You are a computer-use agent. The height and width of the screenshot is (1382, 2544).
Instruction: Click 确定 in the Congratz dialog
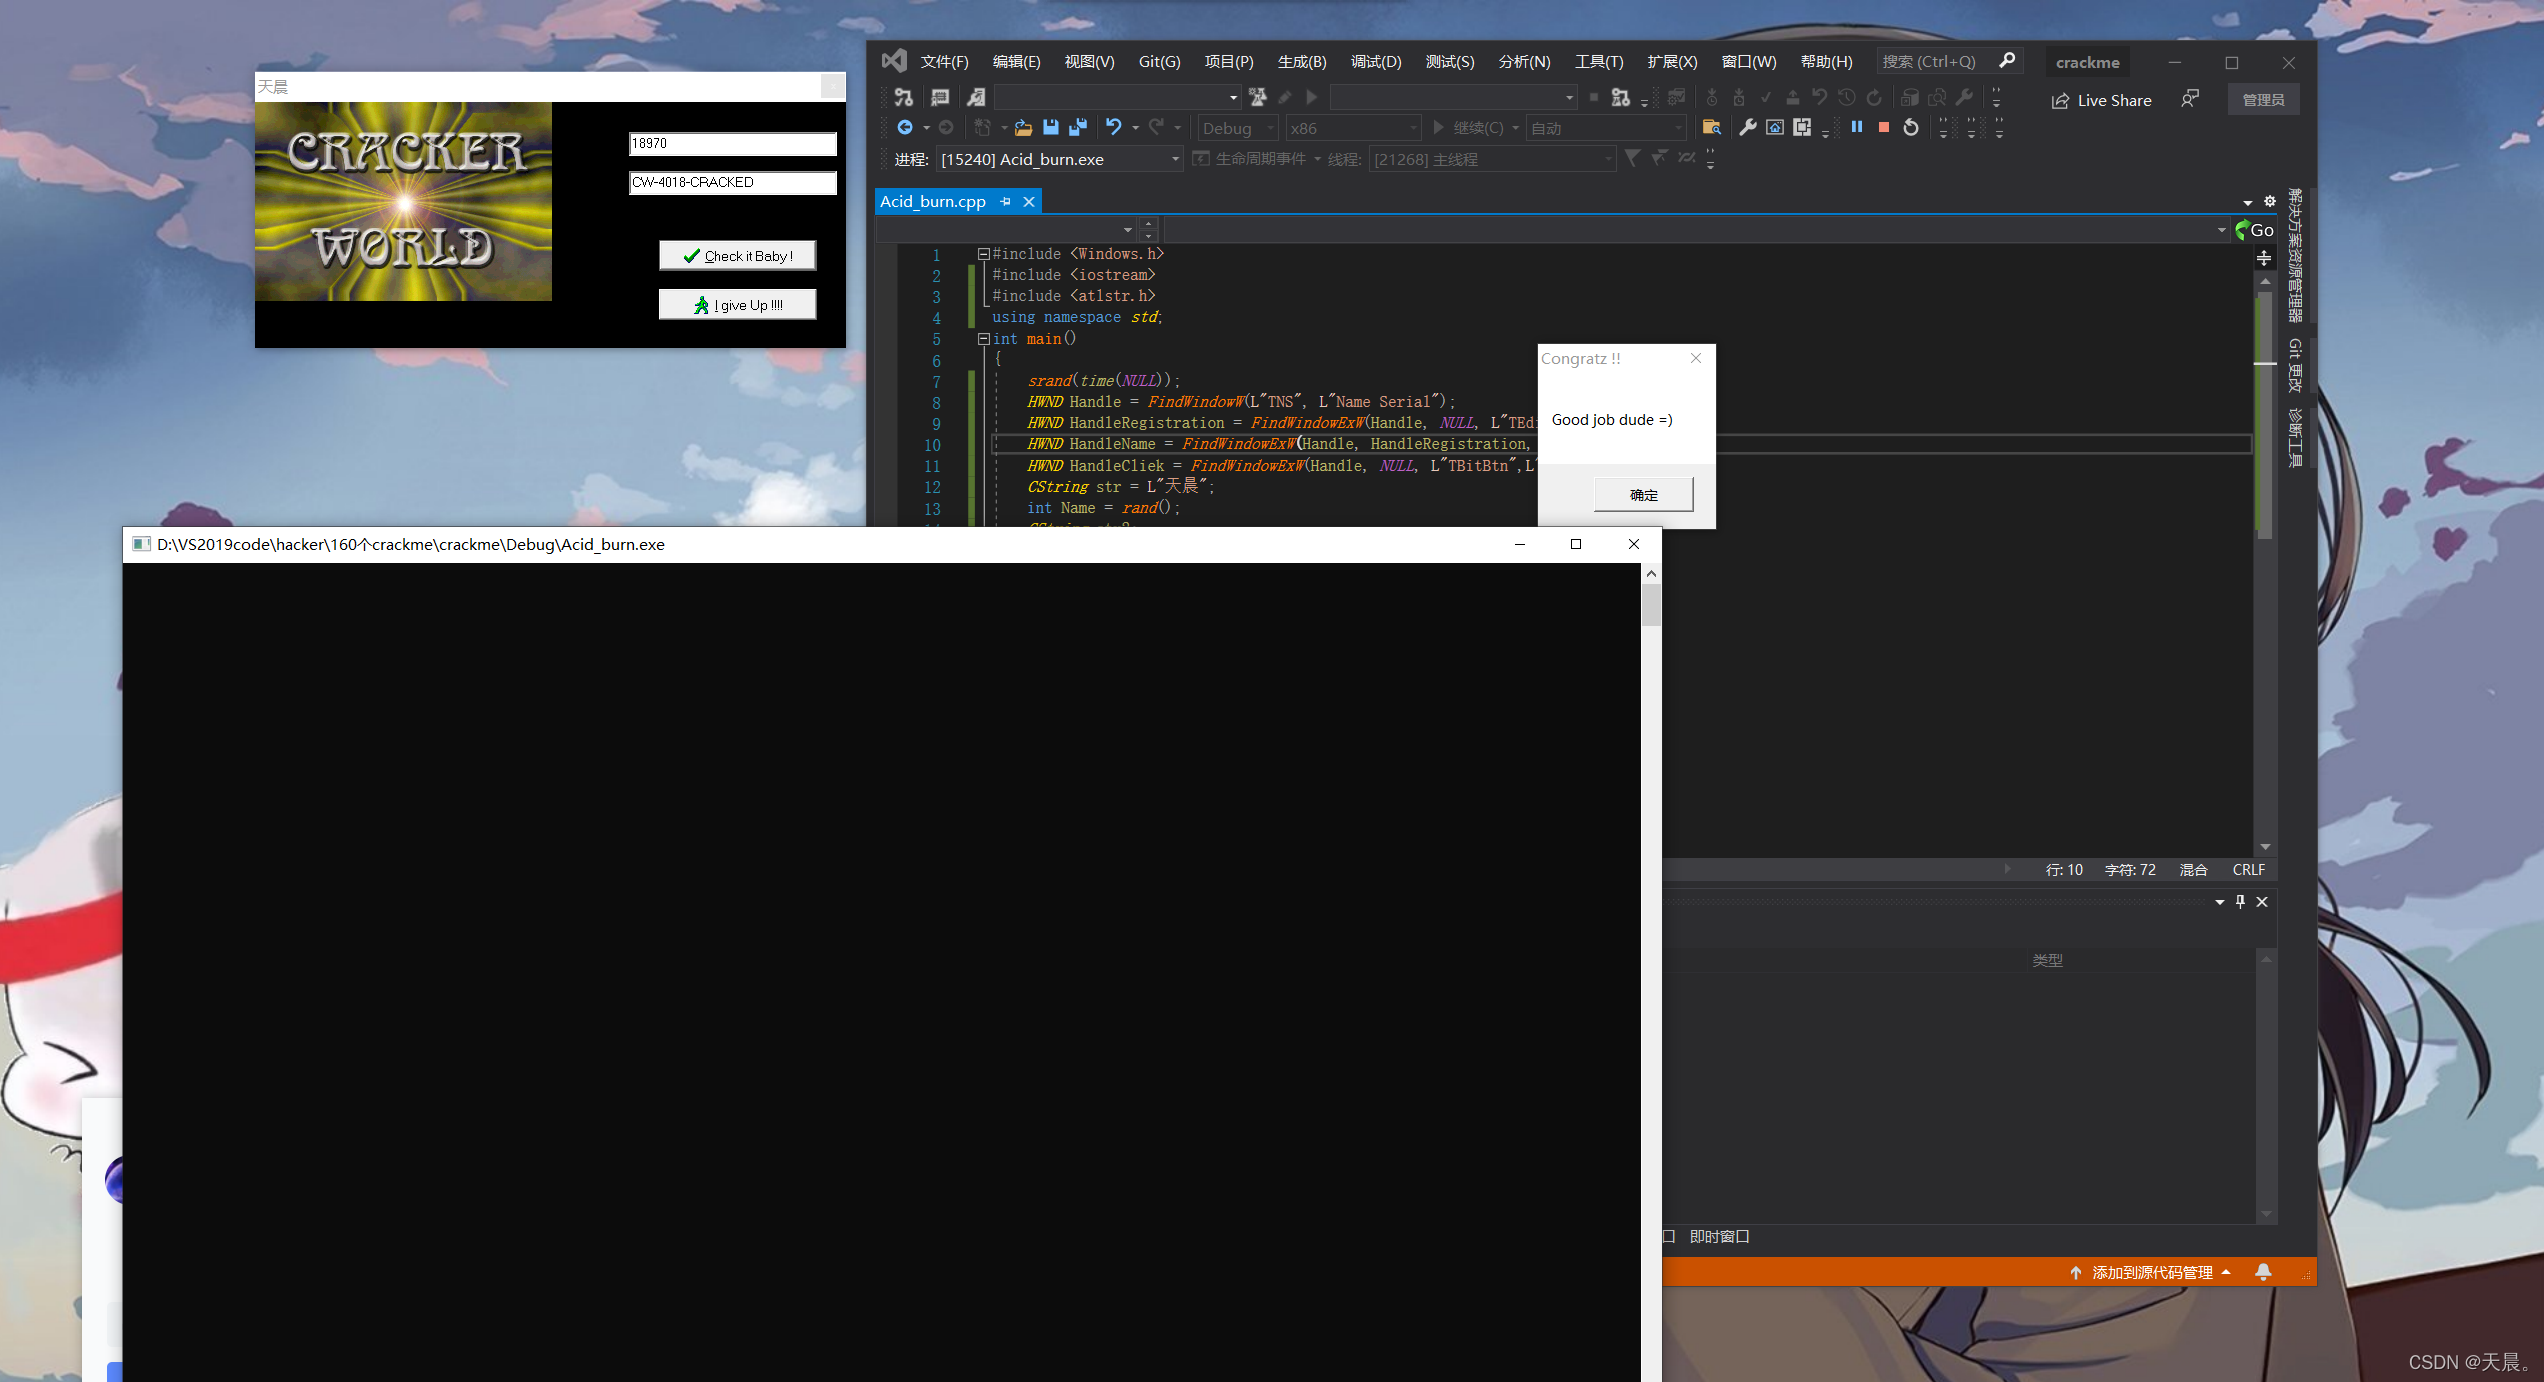tap(1642, 494)
